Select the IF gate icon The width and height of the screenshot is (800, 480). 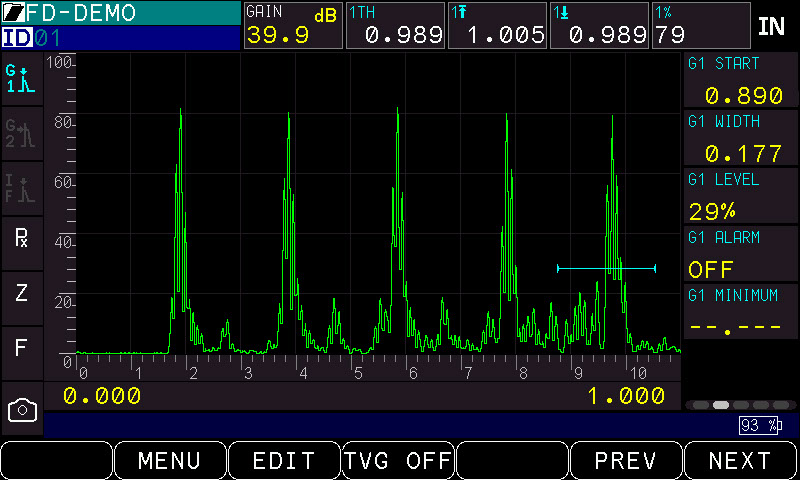(x=21, y=188)
